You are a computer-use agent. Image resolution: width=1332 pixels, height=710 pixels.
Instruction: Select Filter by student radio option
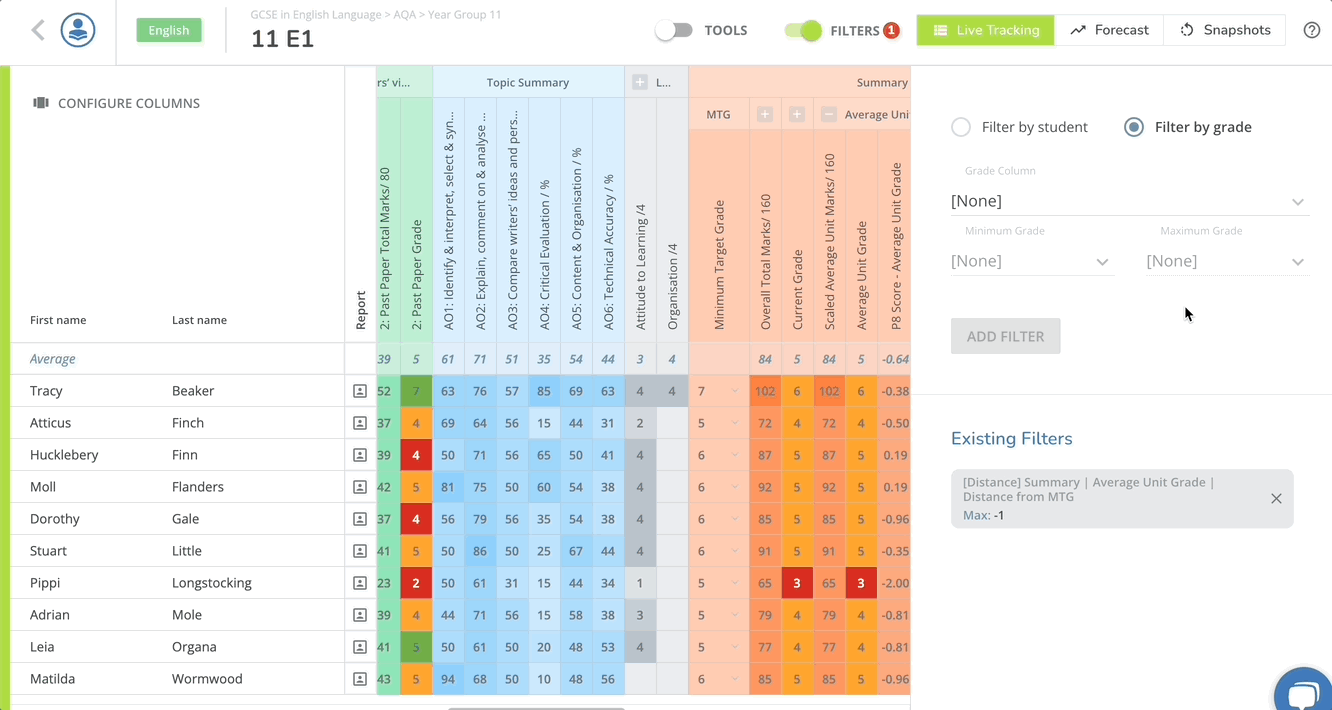click(x=961, y=127)
